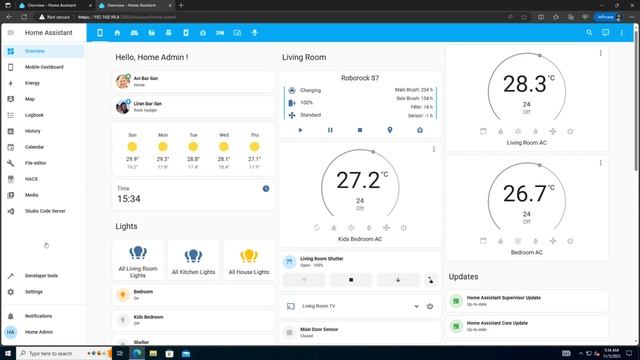This screenshot has width=640, height=360.
Task: Open Settings from sidebar
Action: [44, 292]
